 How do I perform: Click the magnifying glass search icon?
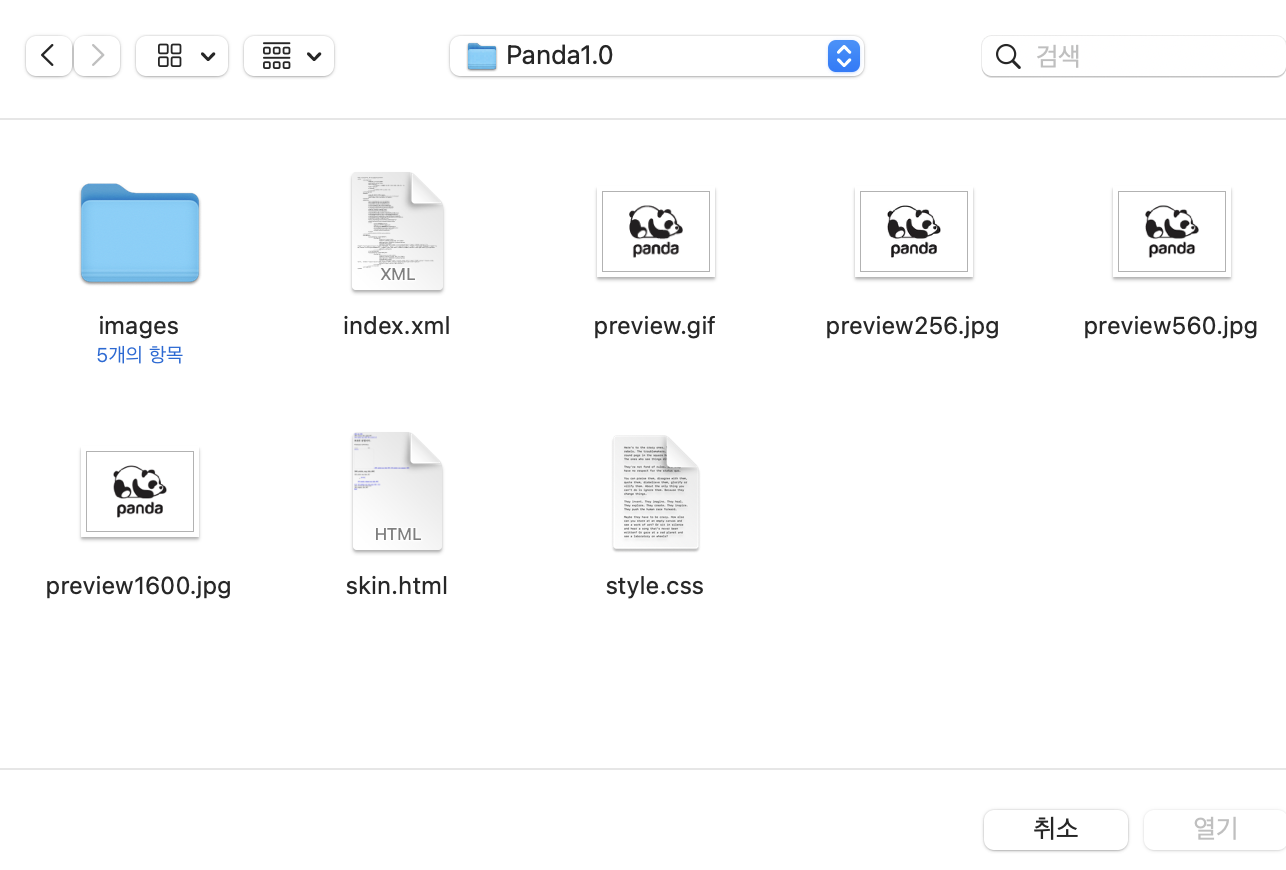1008,56
